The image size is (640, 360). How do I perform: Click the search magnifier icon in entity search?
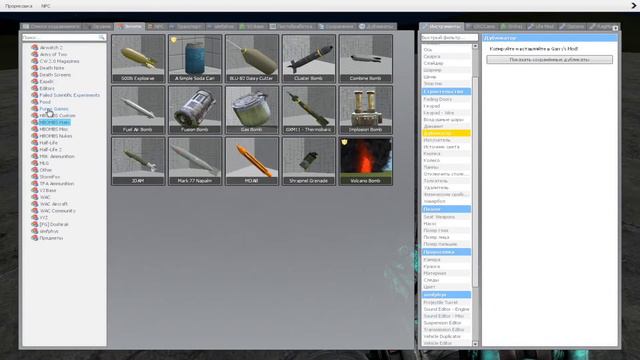101,37
